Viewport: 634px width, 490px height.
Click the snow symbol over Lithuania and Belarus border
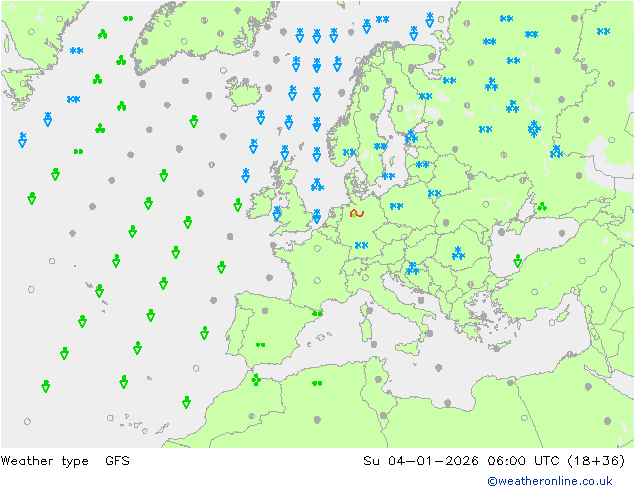coord(435,193)
